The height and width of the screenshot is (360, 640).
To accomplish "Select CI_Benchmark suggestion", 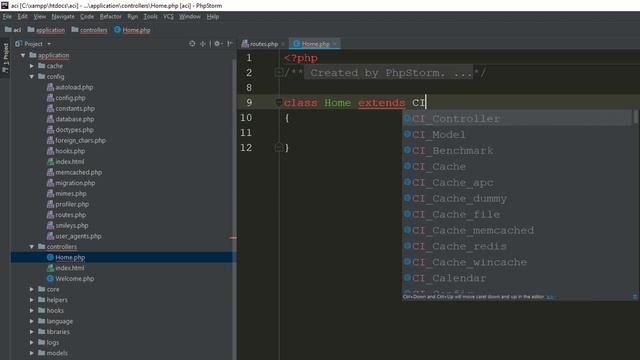I will (517, 151).
